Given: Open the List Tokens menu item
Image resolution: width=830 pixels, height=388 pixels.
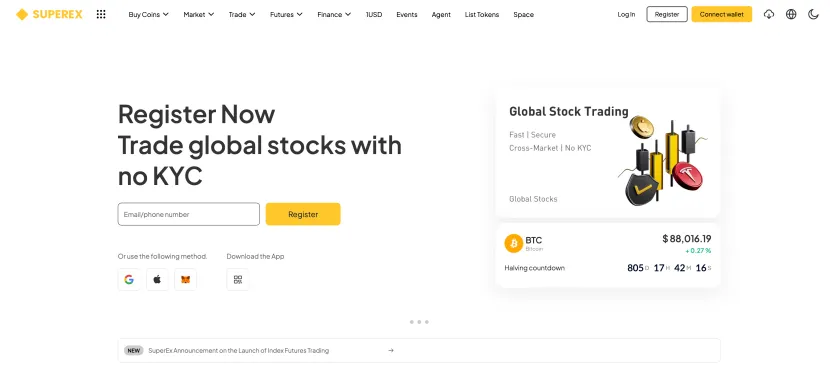Looking at the screenshot, I should (x=482, y=14).
